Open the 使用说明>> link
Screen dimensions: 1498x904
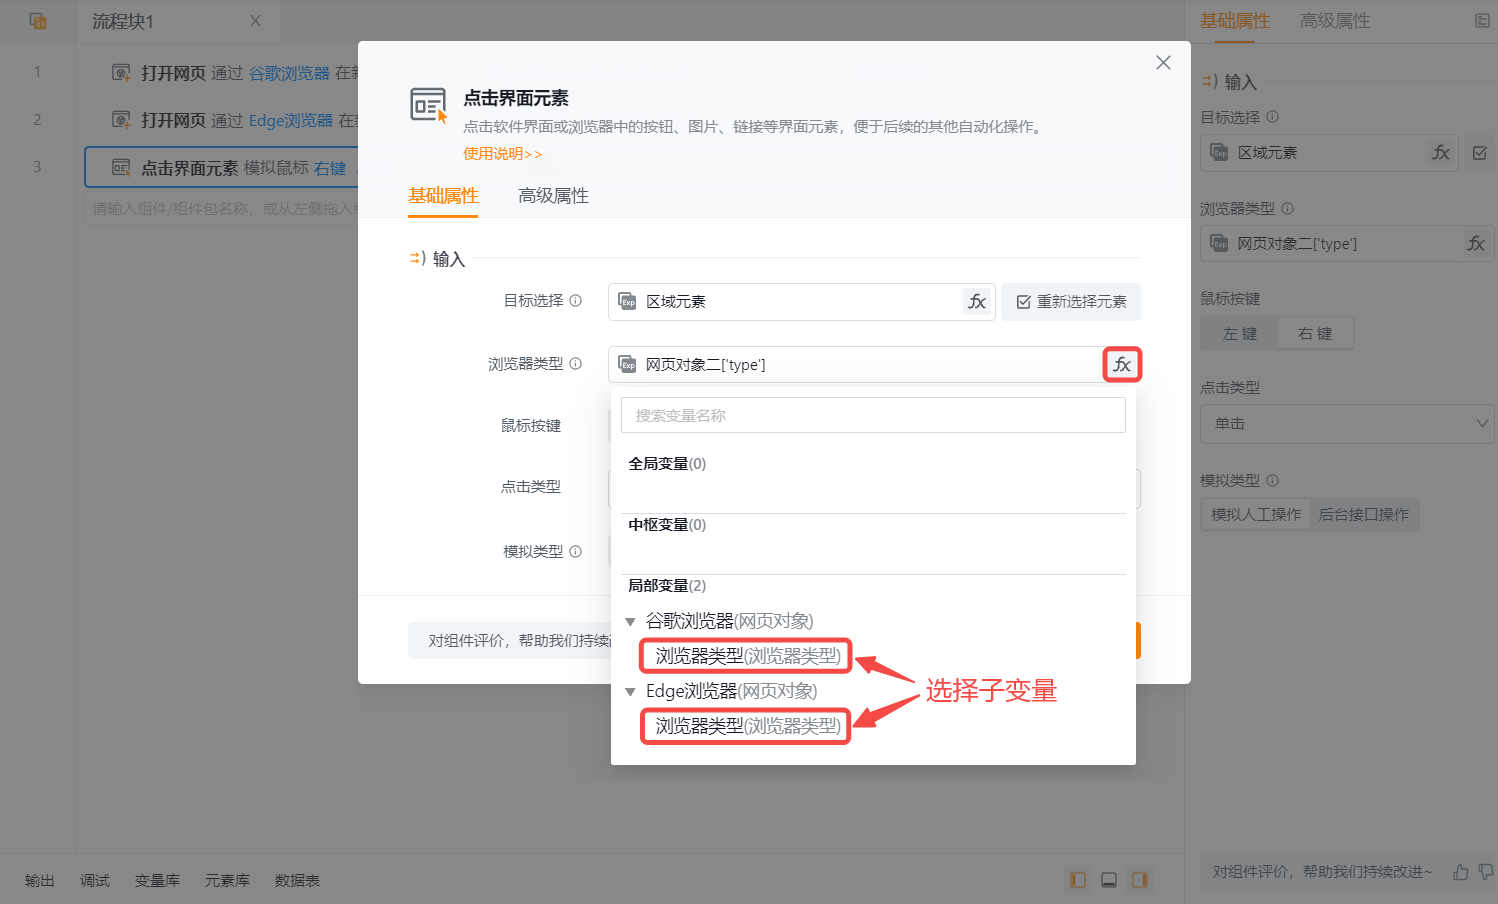[x=502, y=154]
